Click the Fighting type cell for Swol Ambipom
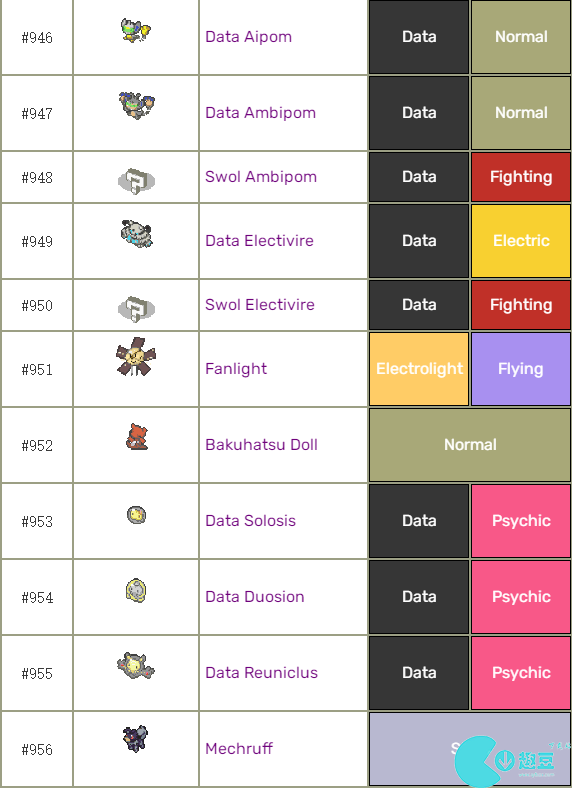572x788 pixels. [x=521, y=177]
